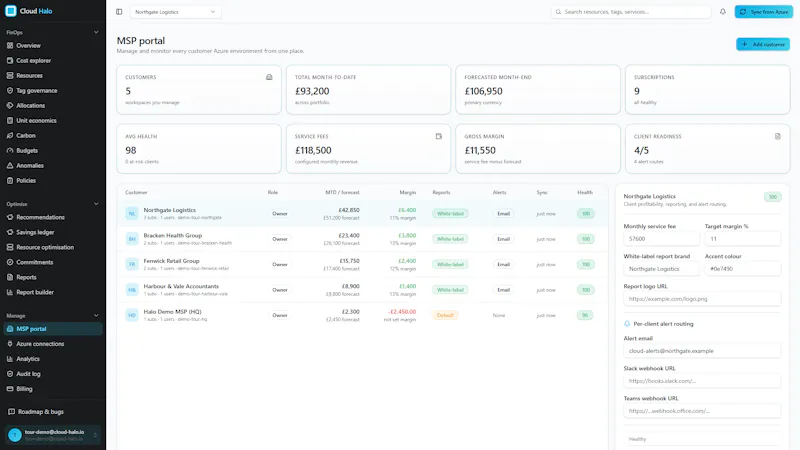Expand the tour-demo account menu

[53, 435]
